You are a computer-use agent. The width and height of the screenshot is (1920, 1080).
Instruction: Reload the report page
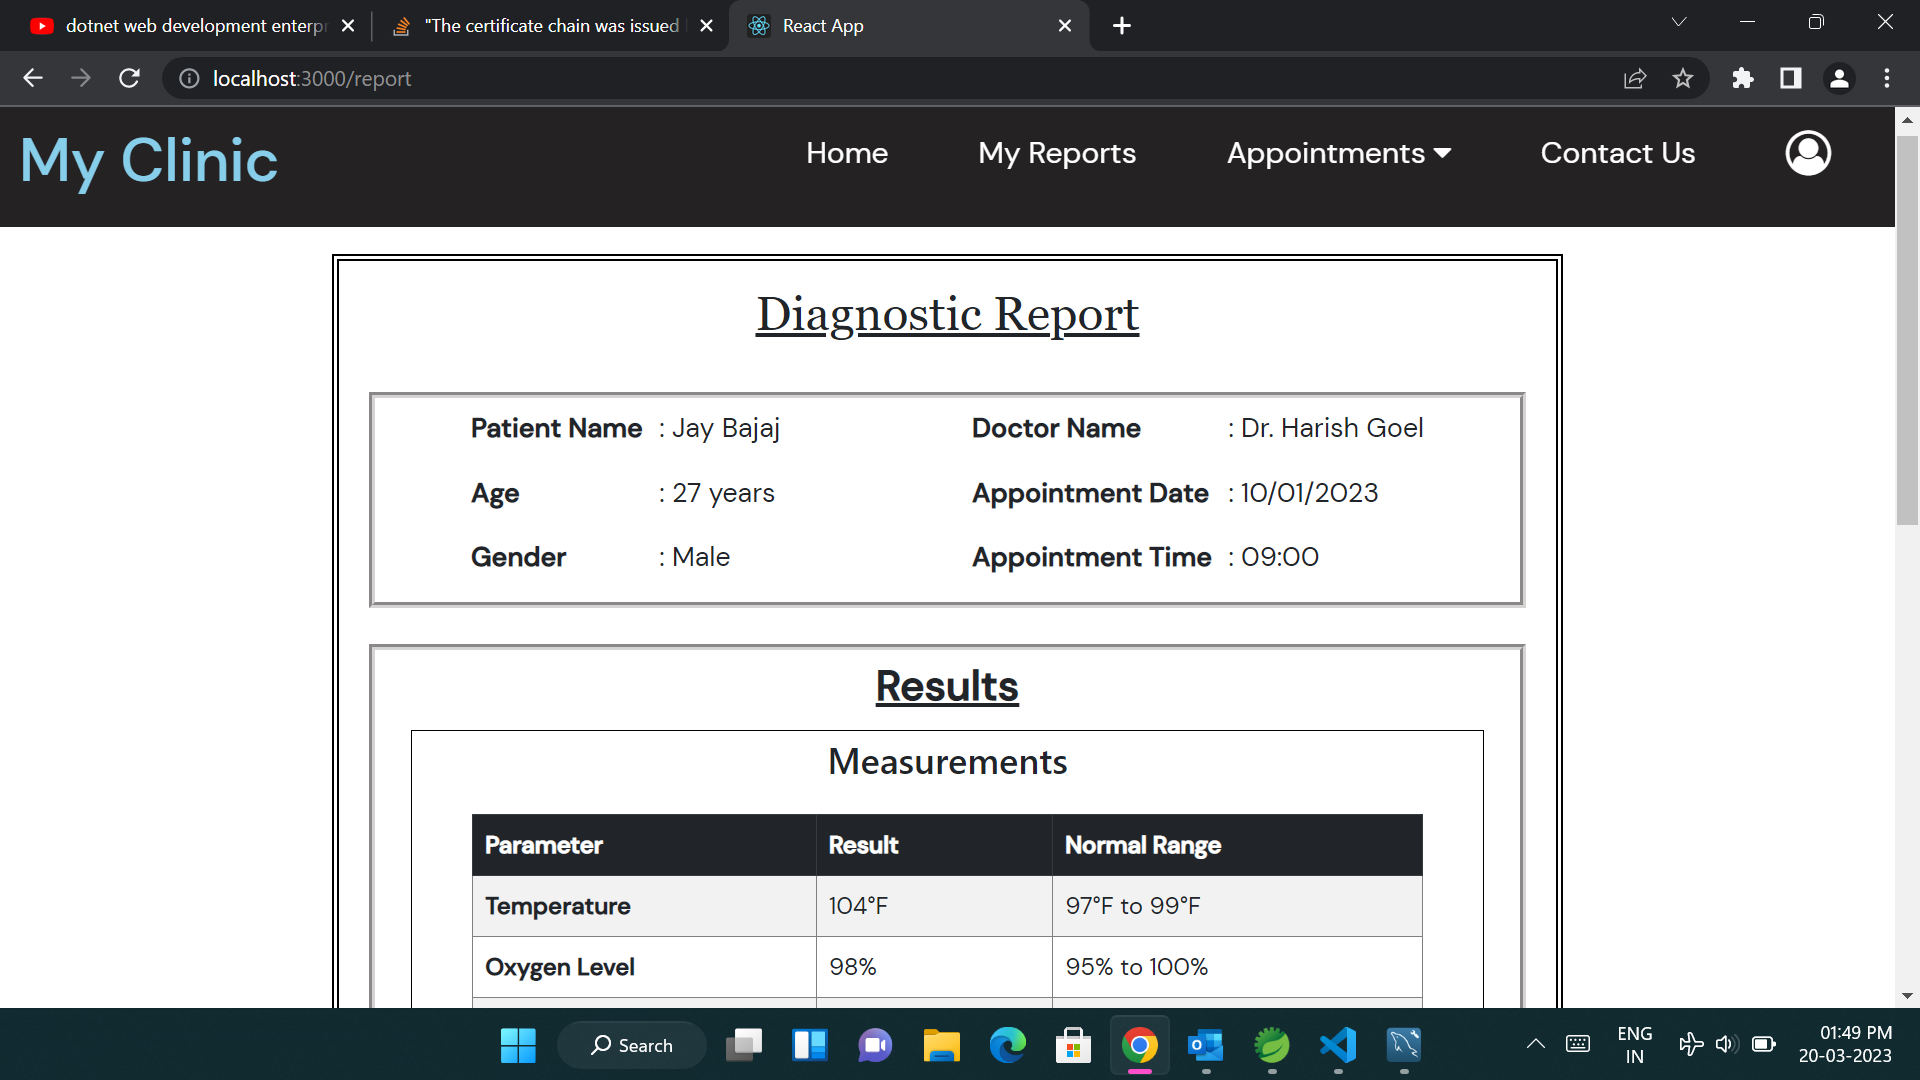point(129,78)
